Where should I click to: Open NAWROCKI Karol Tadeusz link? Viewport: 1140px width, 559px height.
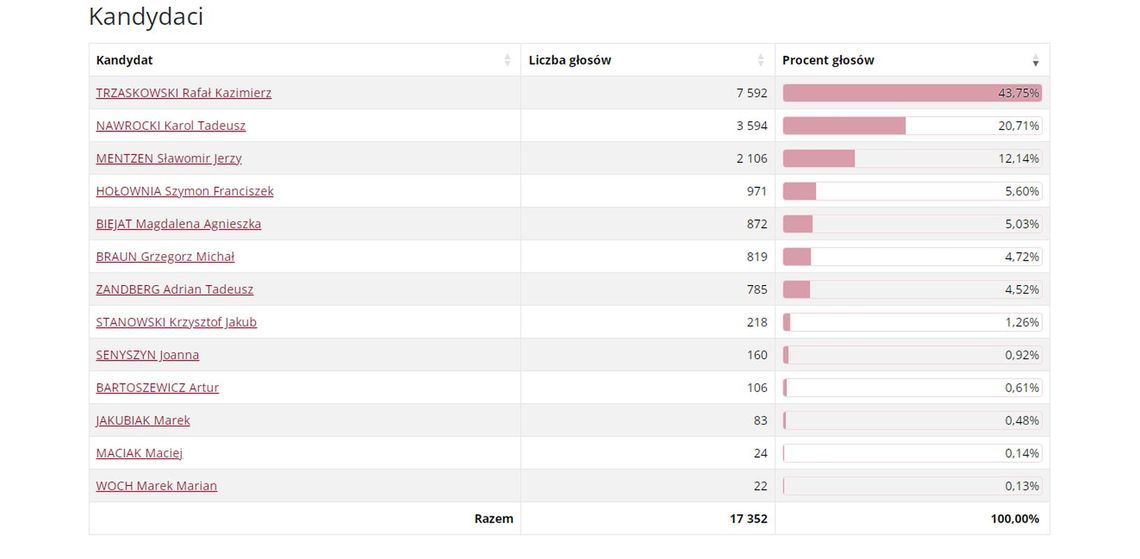pos(170,126)
